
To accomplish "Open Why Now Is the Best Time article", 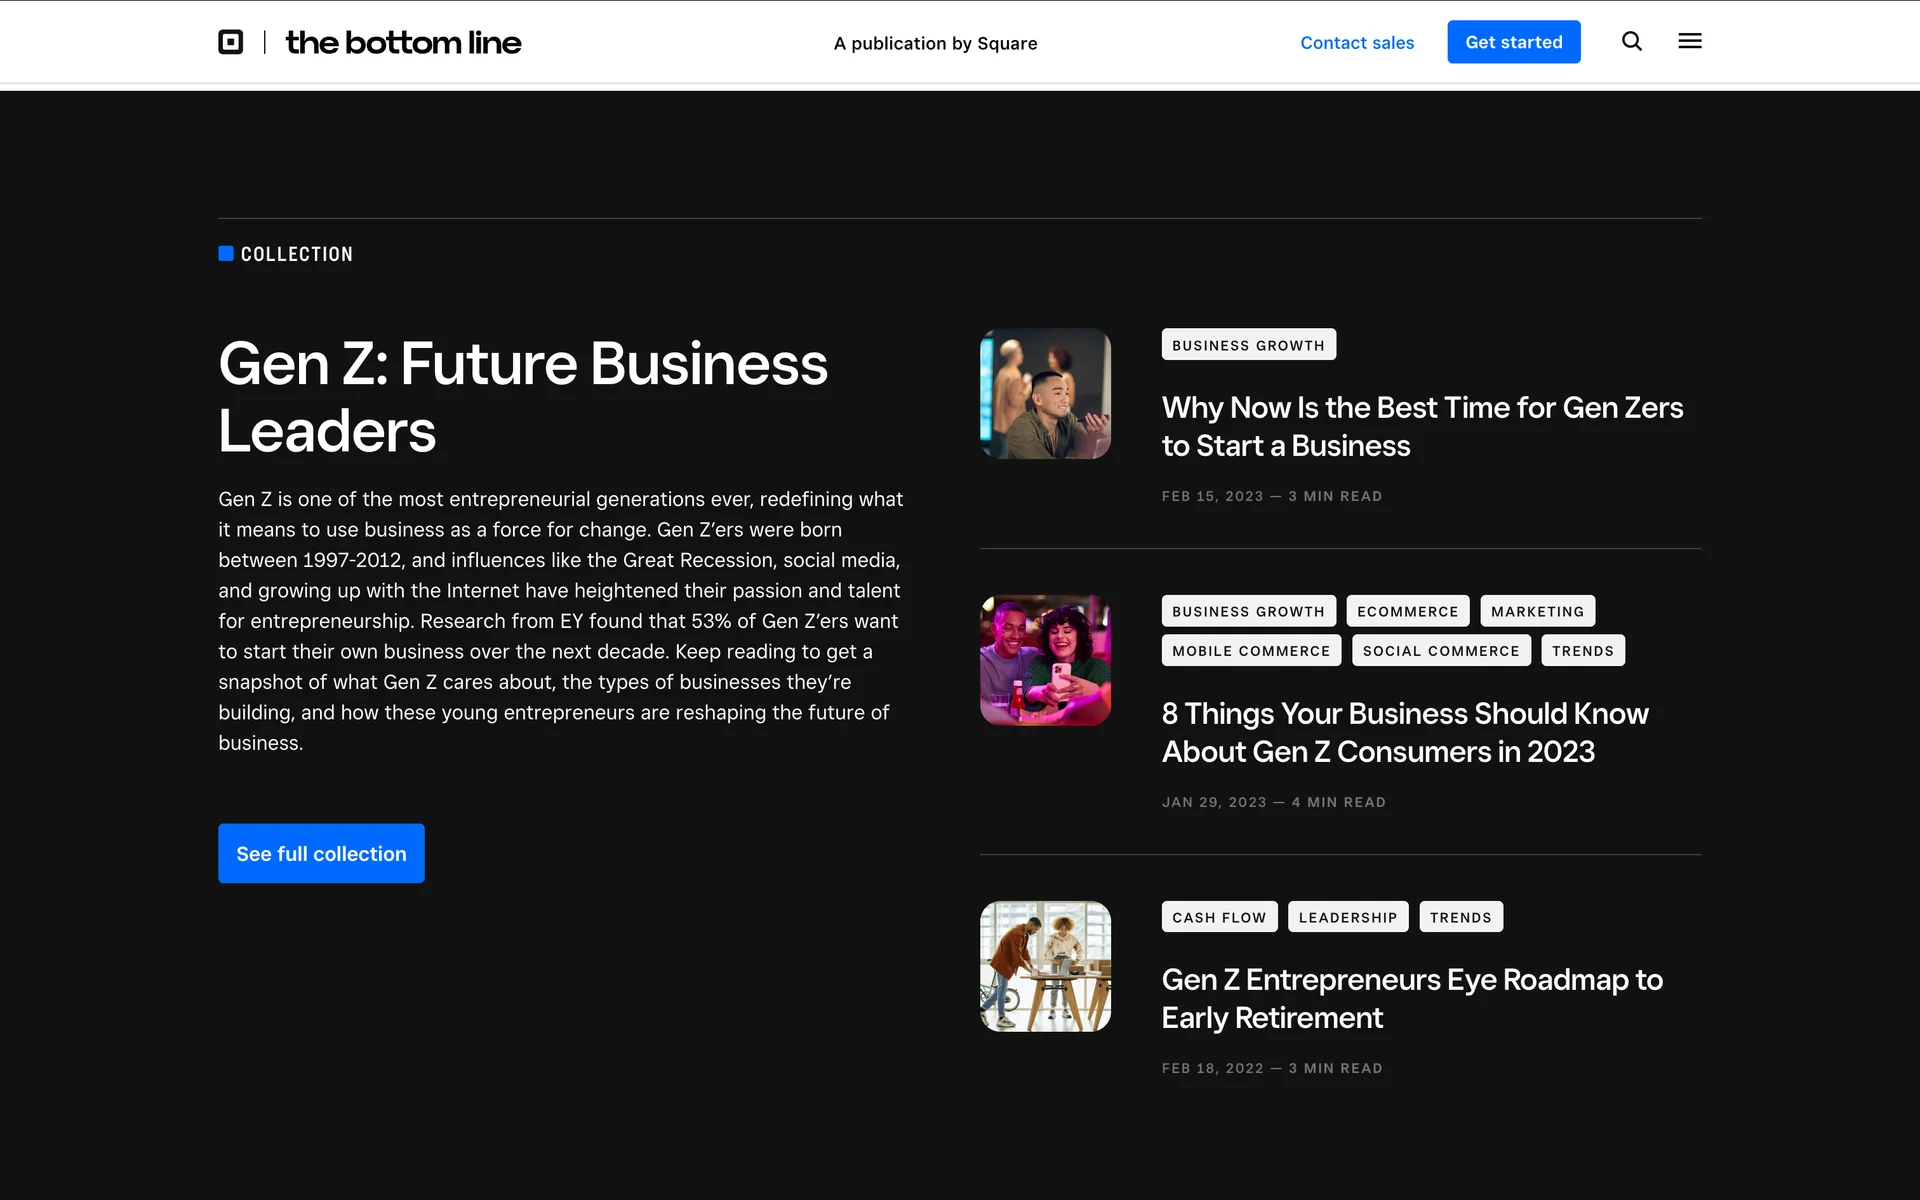I will coord(1421,426).
